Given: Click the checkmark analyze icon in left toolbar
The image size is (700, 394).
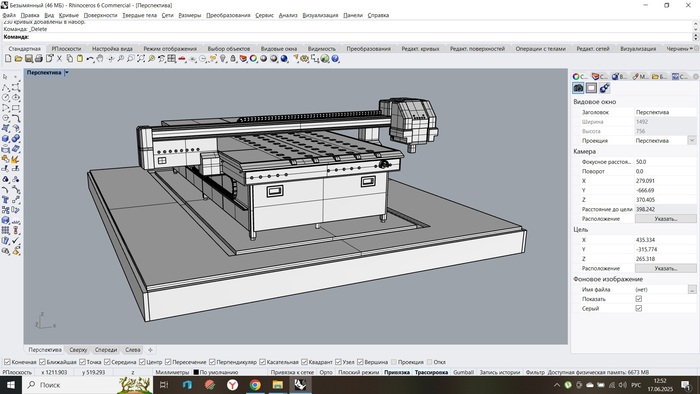Looking at the screenshot, I should click(x=16, y=241).
